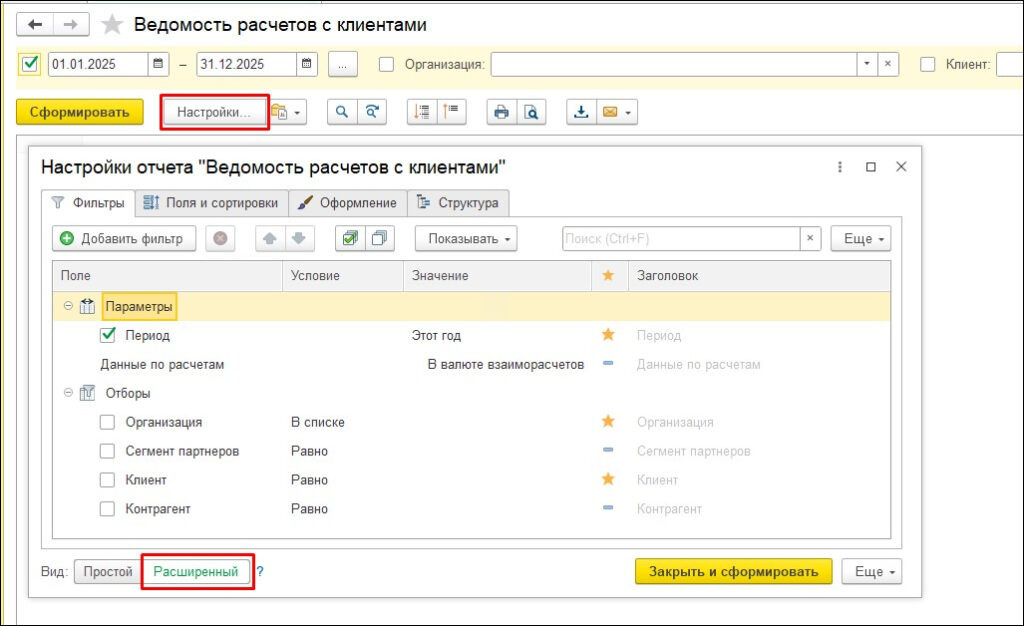
Task: Click Закрыть и сформировать button
Action: (736, 572)
